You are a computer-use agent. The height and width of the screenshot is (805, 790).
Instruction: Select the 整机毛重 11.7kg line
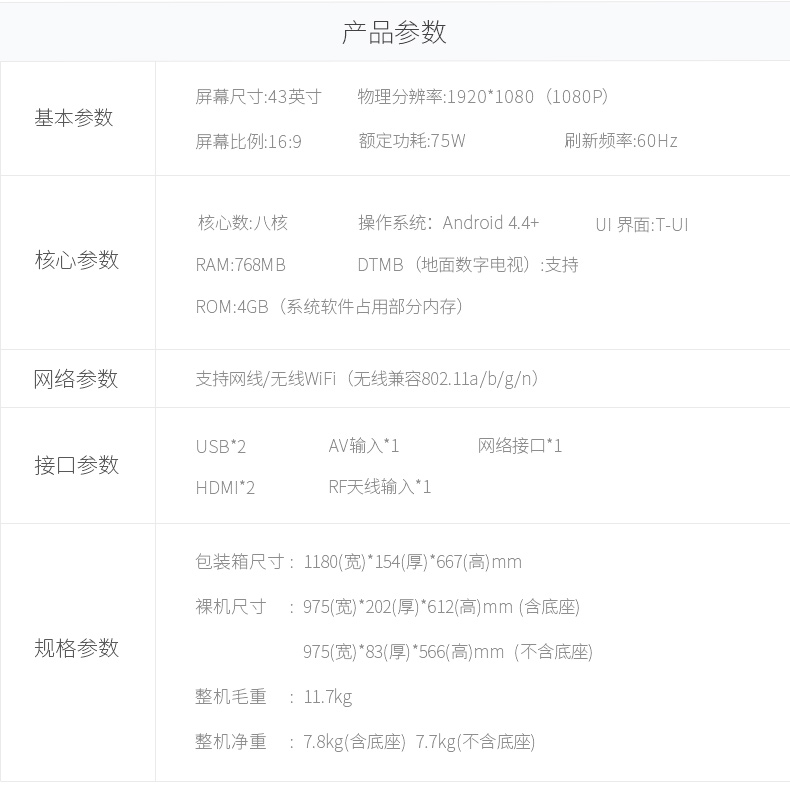[x=273, y=697]
